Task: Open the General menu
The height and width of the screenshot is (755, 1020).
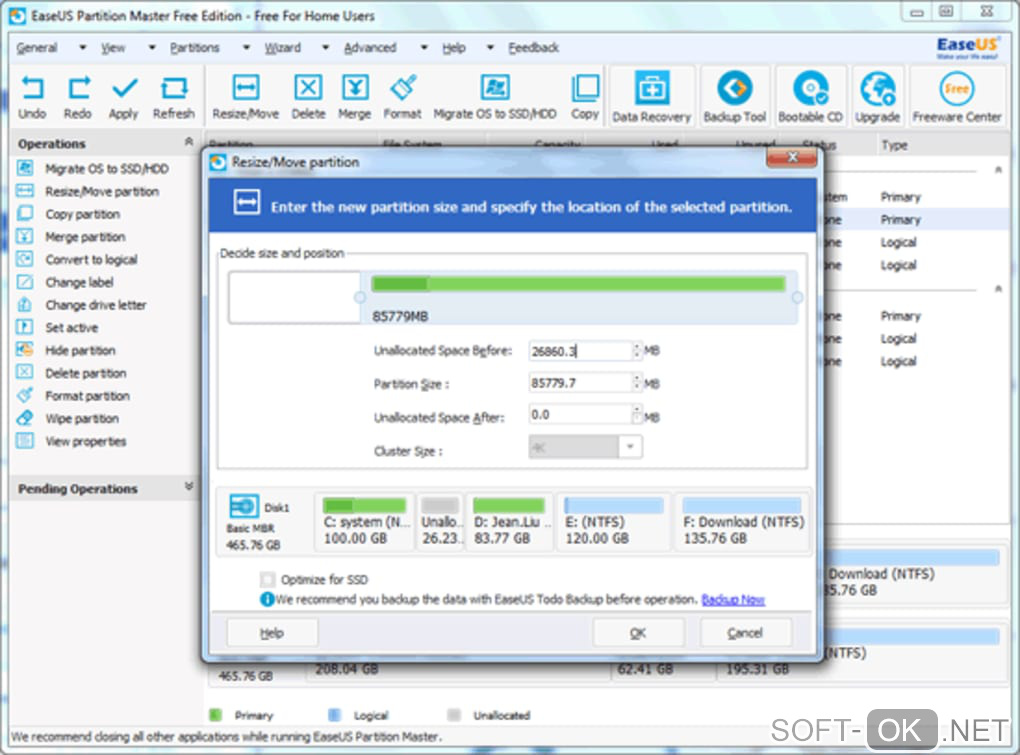Action: (x=37, y=47)
